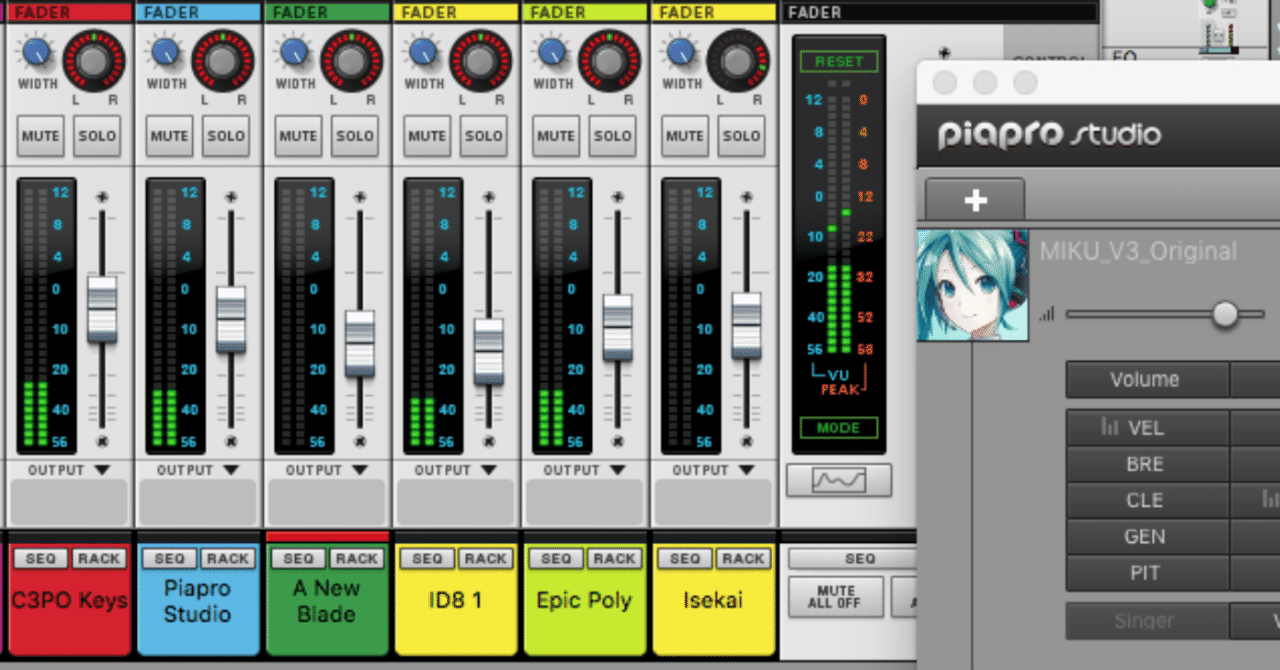
Task: Click the A New Blade pan knob
Action: [352, 60]
